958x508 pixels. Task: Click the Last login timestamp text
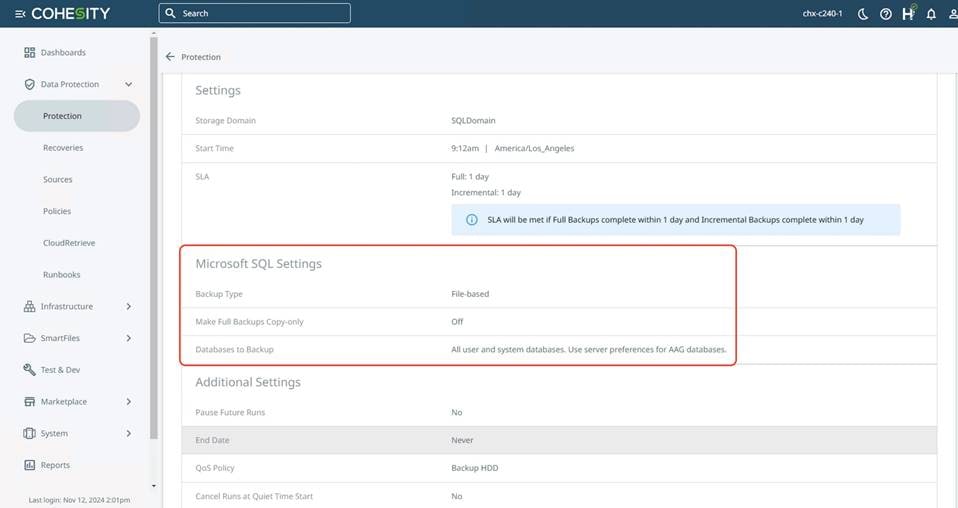click(79, 500)
